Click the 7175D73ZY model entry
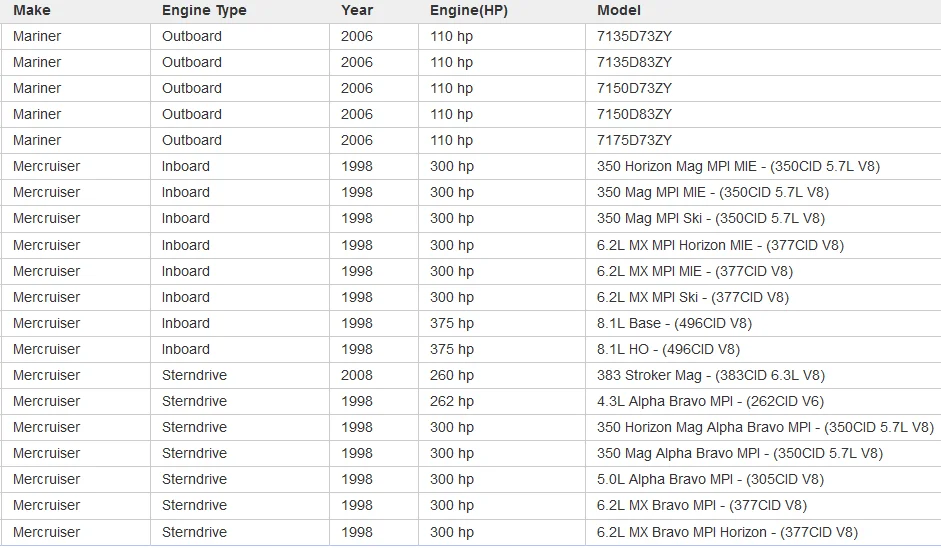941x548 pixels. [x=634, y=140]
